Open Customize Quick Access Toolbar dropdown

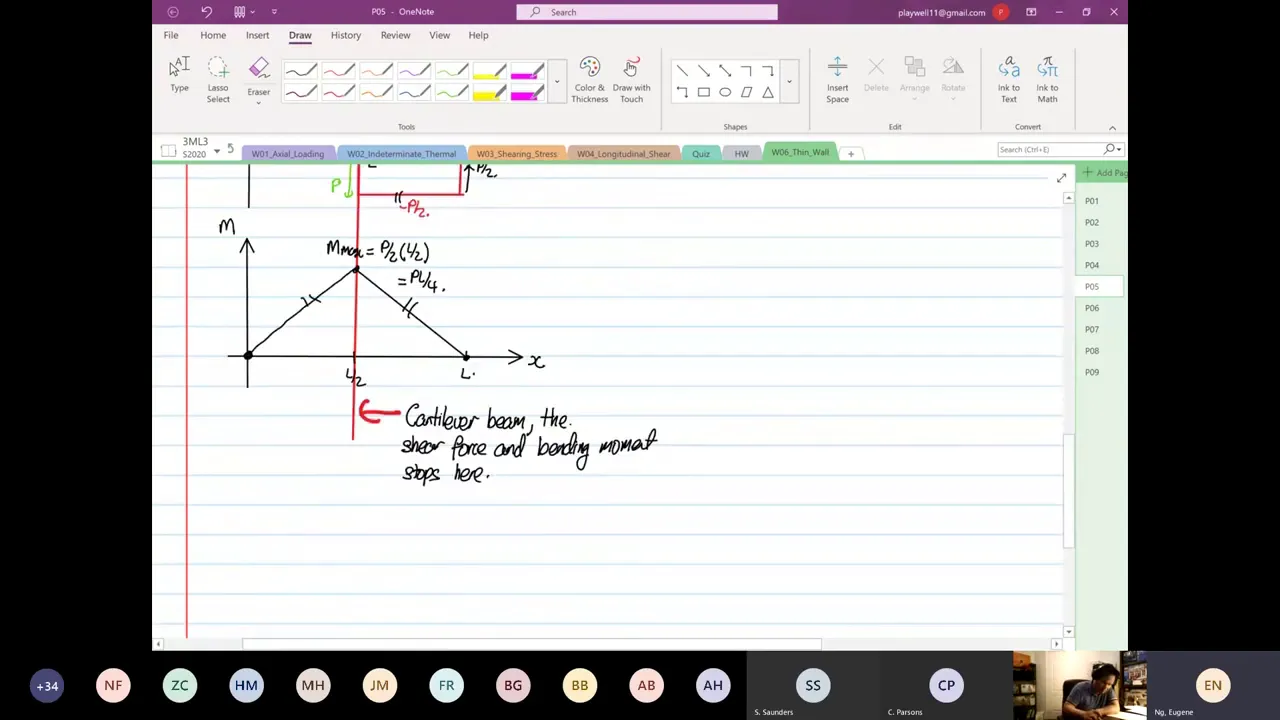click(274, 12)
